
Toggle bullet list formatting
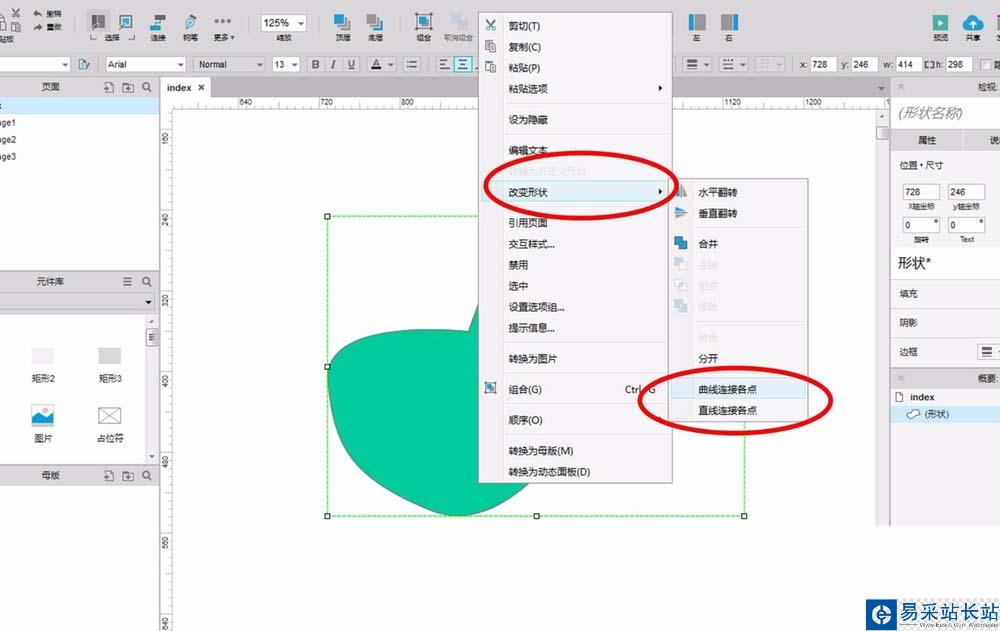tap(412, 64)
